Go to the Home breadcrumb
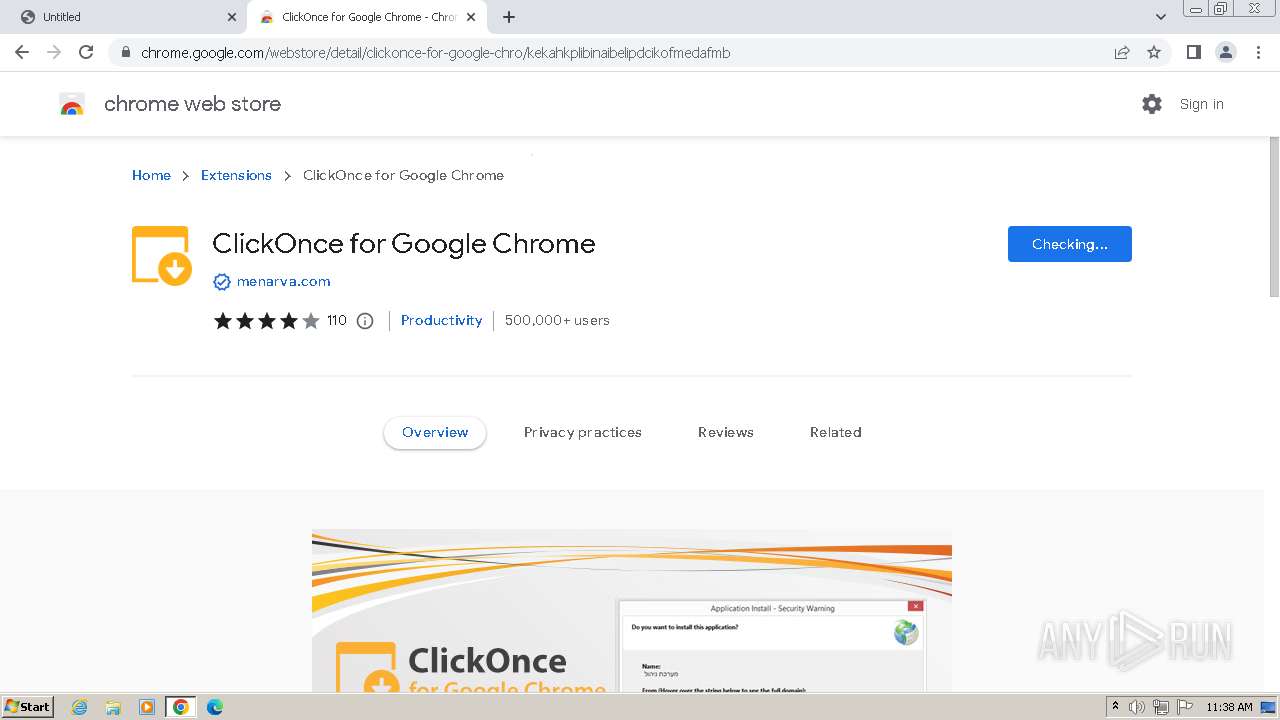 (151, 175)
